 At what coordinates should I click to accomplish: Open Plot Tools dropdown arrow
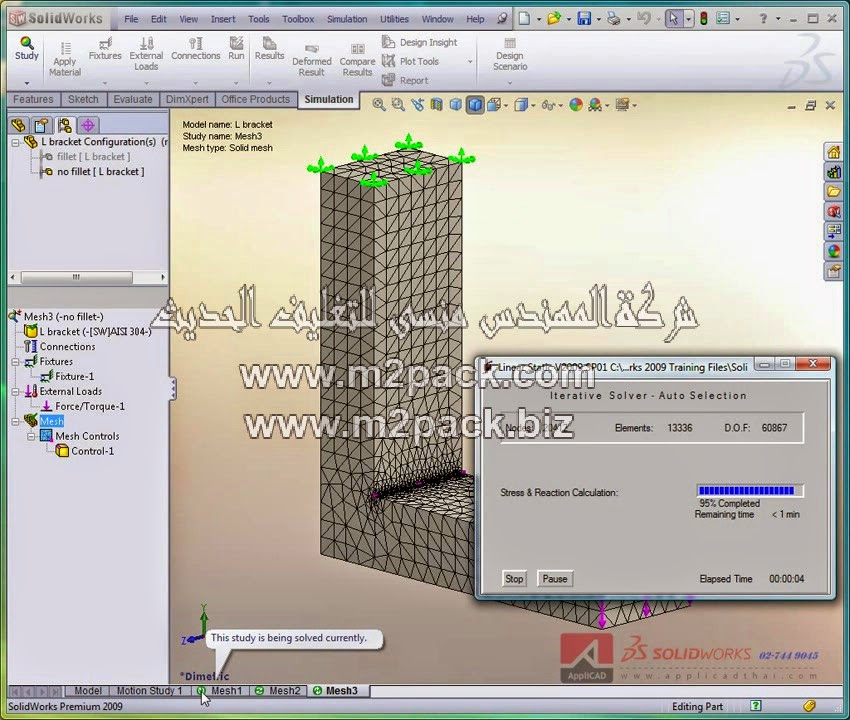(x=470, y=62)
